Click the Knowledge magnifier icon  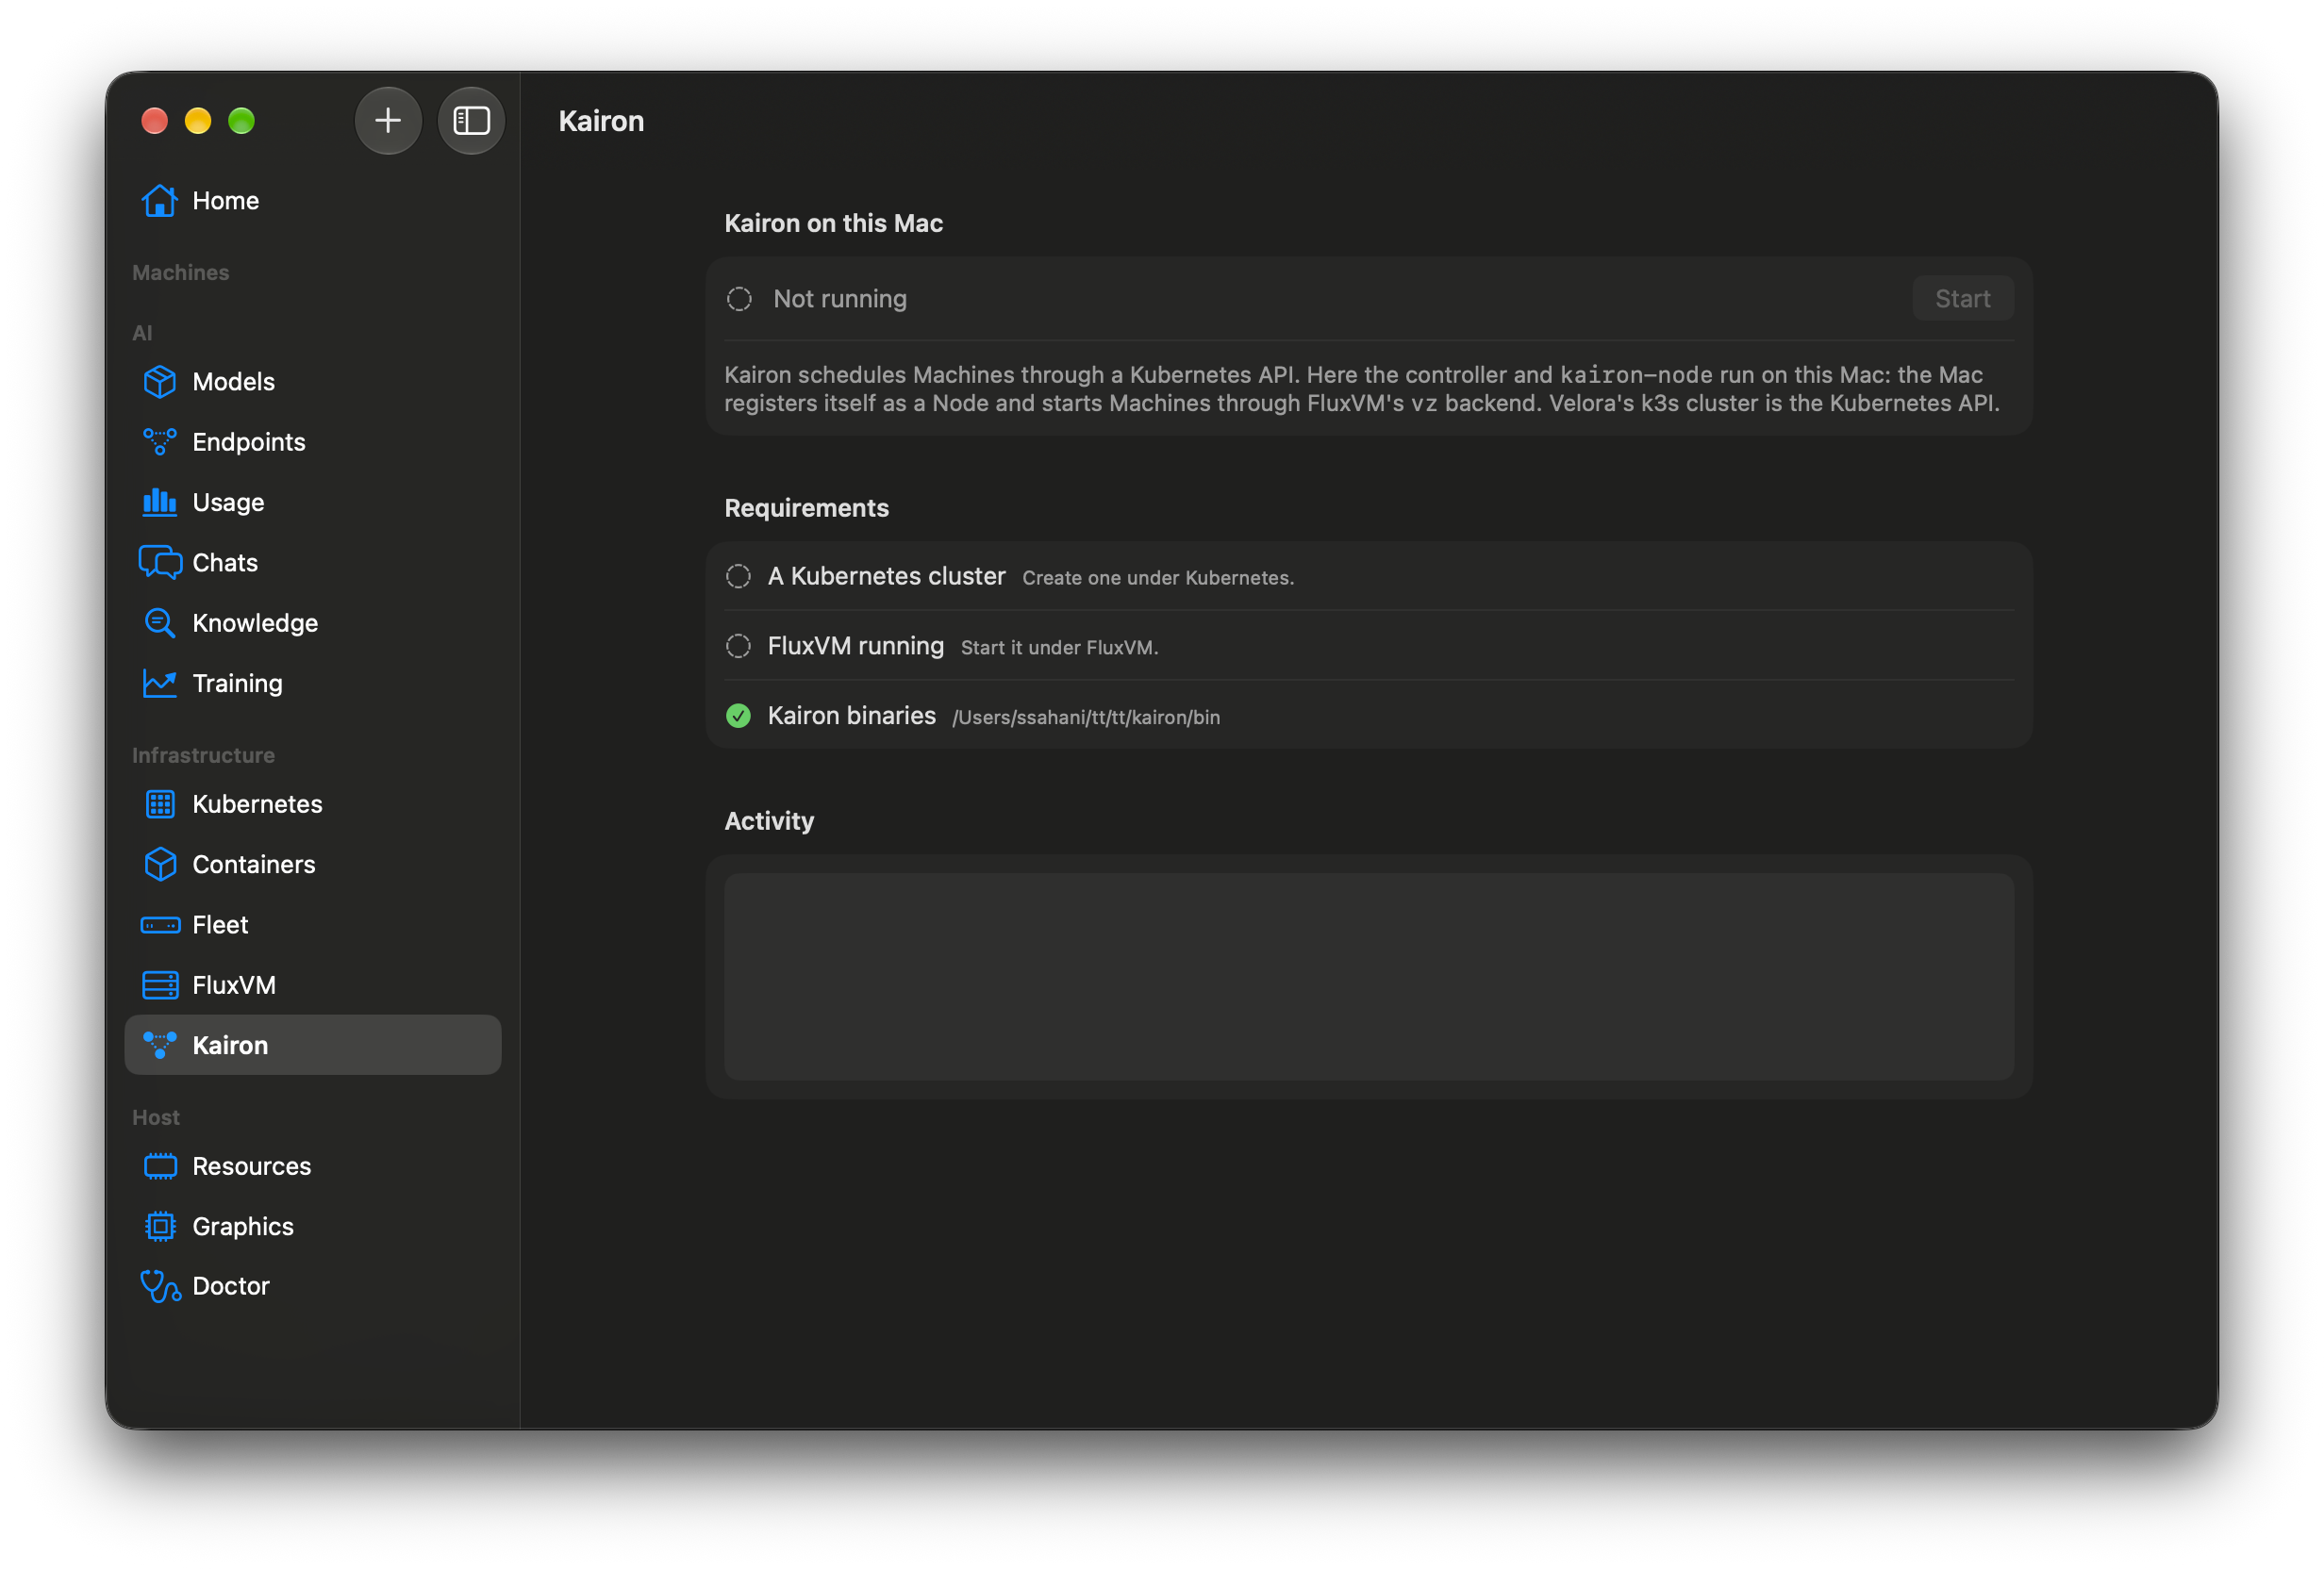[x=160, y=623]
